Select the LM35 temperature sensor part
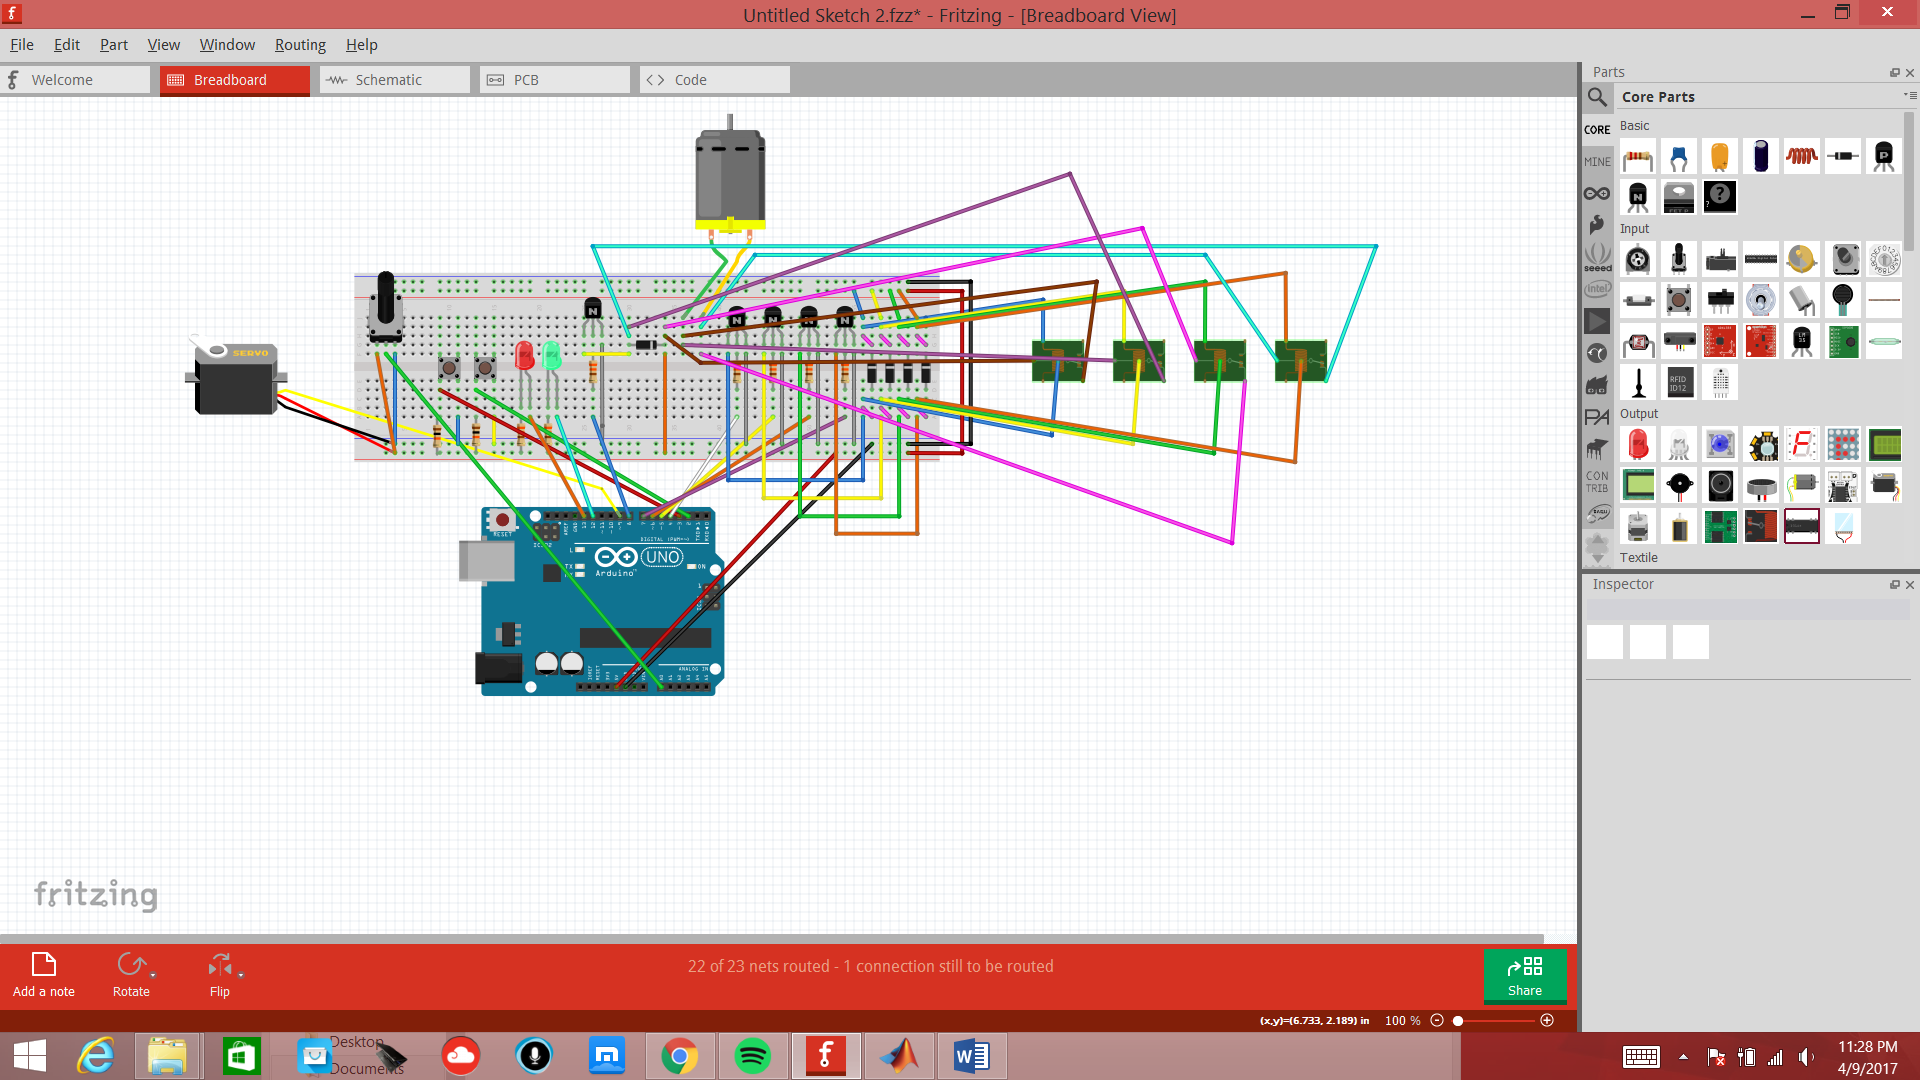The width and height of the screenshot is (1920, 1080). [1802, 341]
